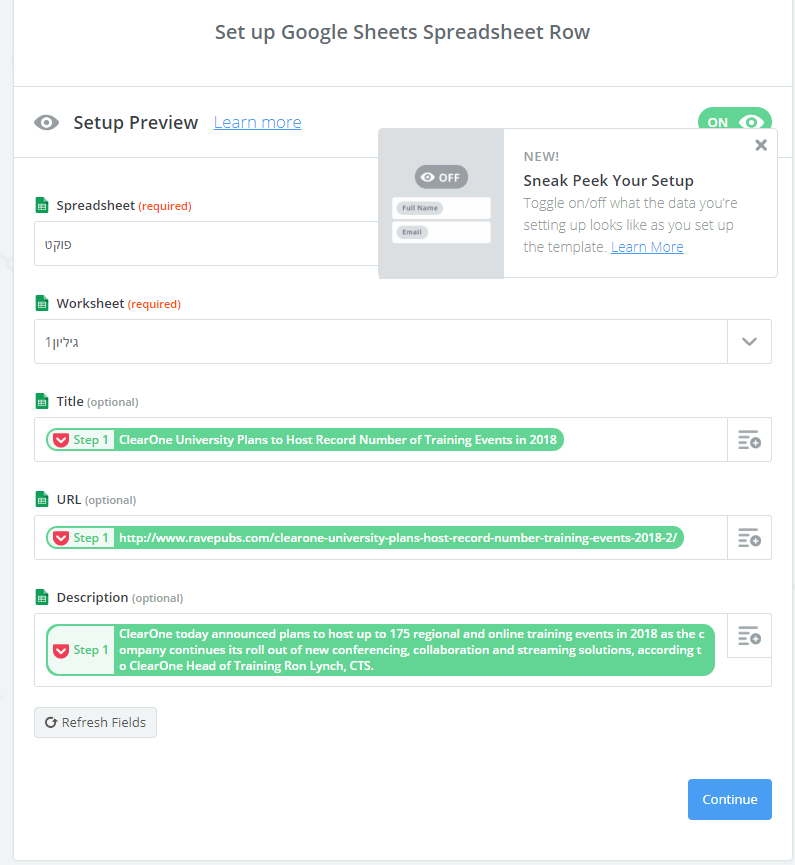Click Google Sheets icon beside Description label

[42, 597]
